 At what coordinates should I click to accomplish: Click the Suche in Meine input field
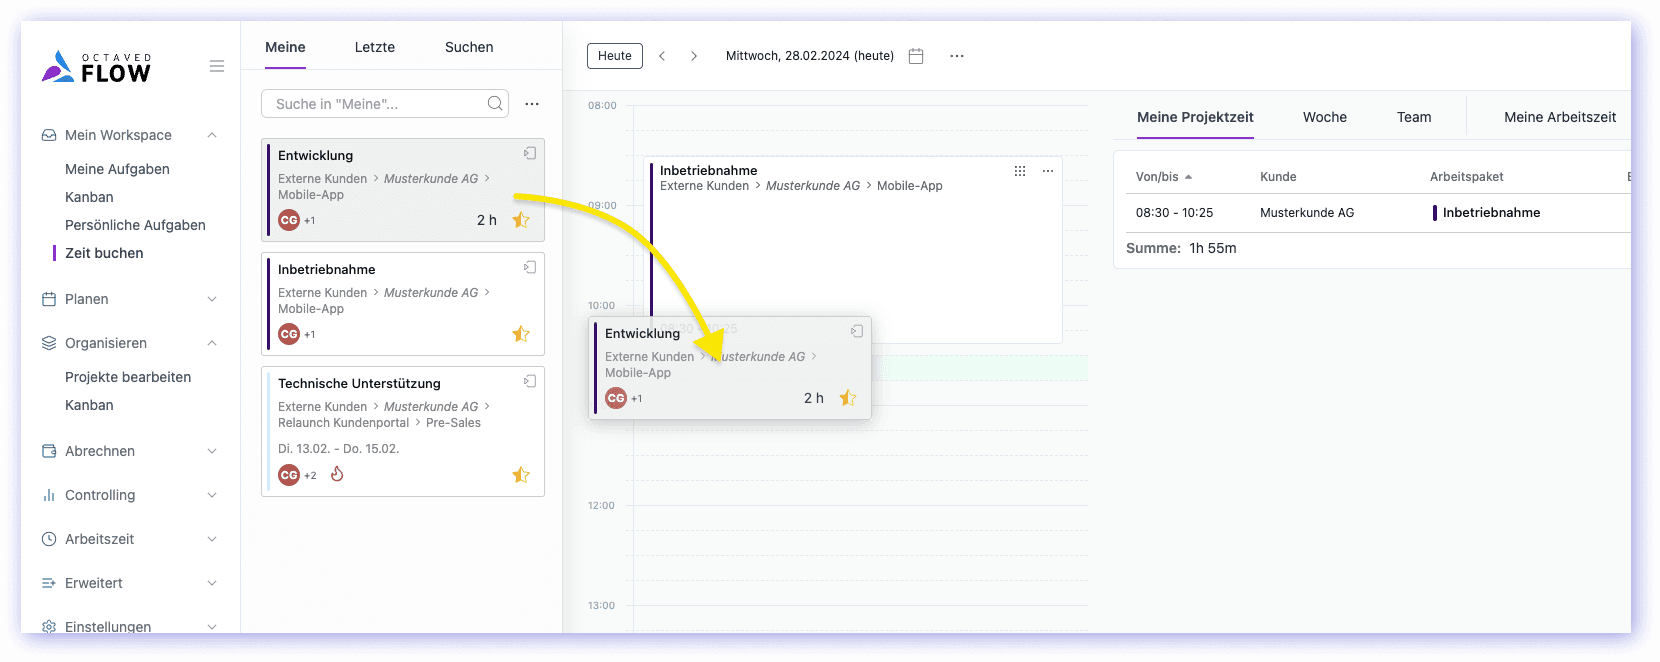(375, 104)
